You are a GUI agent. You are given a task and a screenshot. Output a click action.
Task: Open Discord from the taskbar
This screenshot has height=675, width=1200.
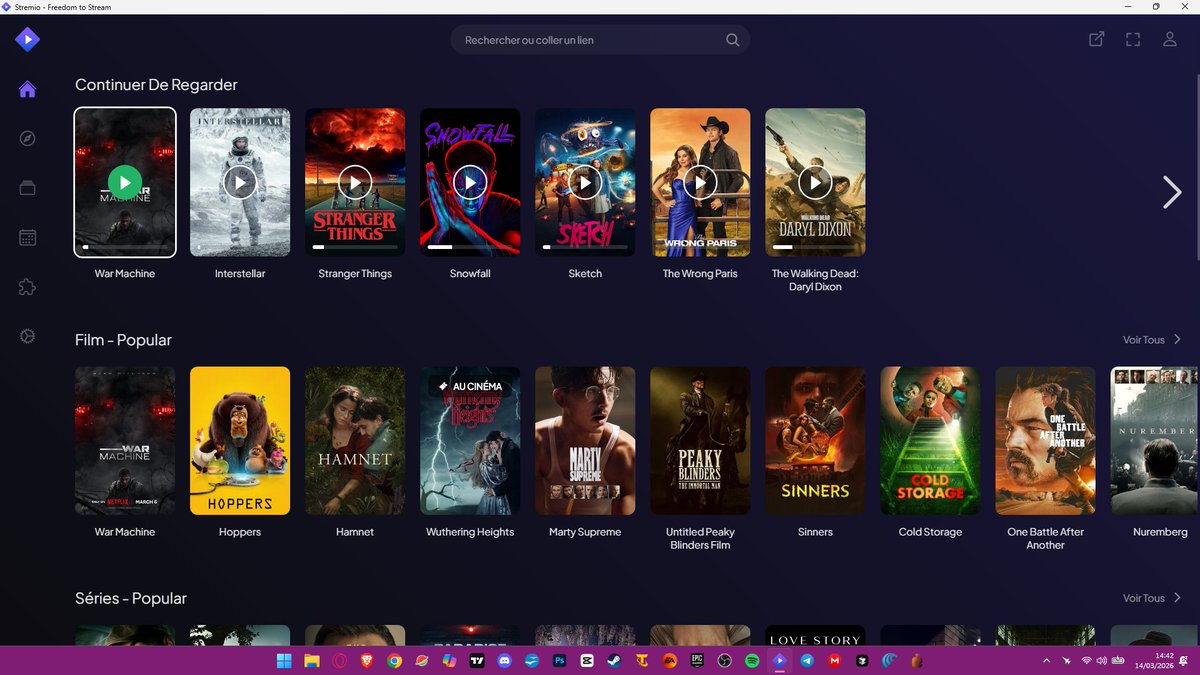pyautogui.click(x=505, y=660)
